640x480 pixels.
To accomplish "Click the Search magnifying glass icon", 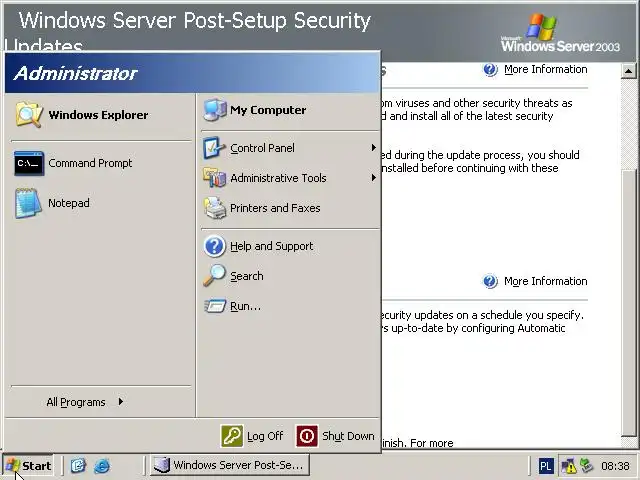I will [214, 275].
